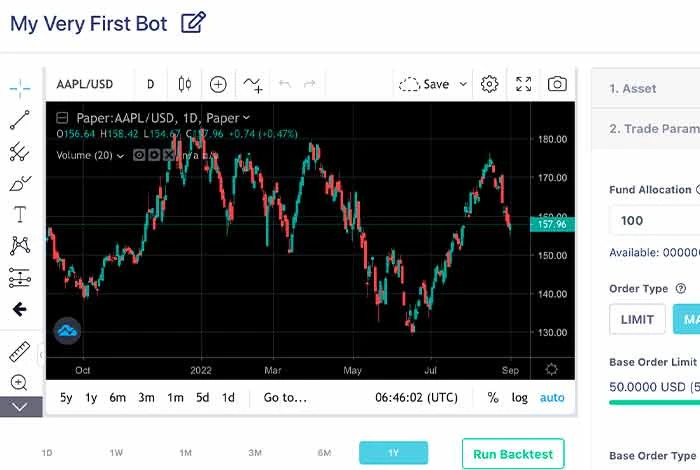Select the 1Y backtest period tab
Viewport: 700px width, 470px height.
[393, 453]
